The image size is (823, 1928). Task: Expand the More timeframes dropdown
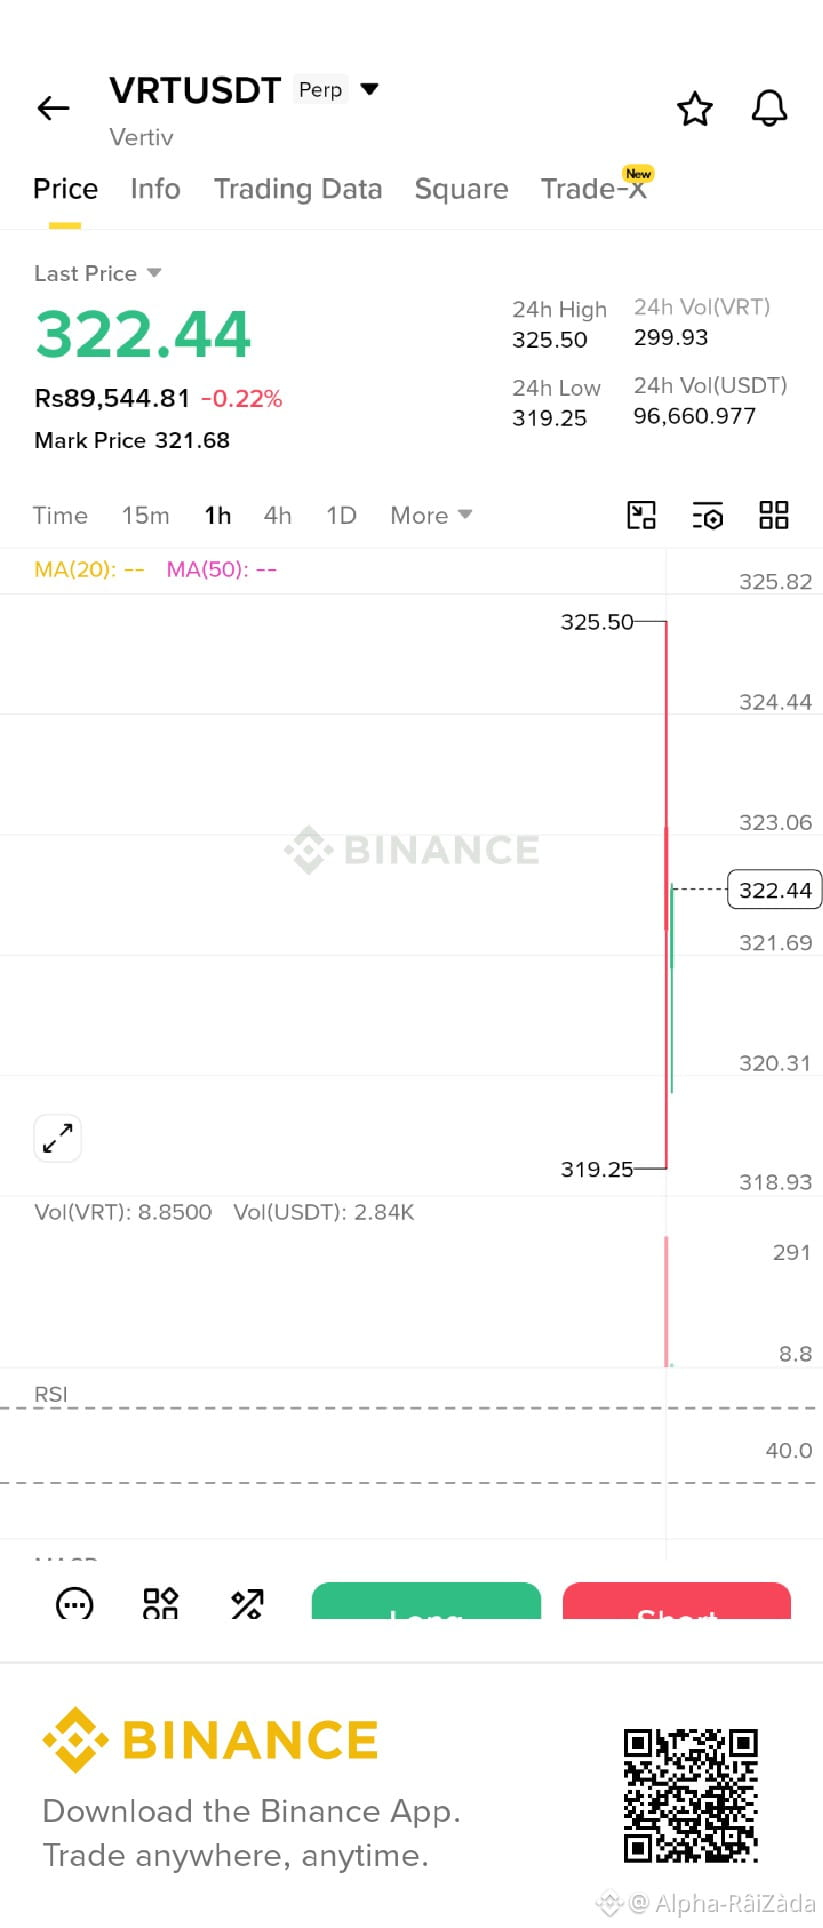point(431,515)
